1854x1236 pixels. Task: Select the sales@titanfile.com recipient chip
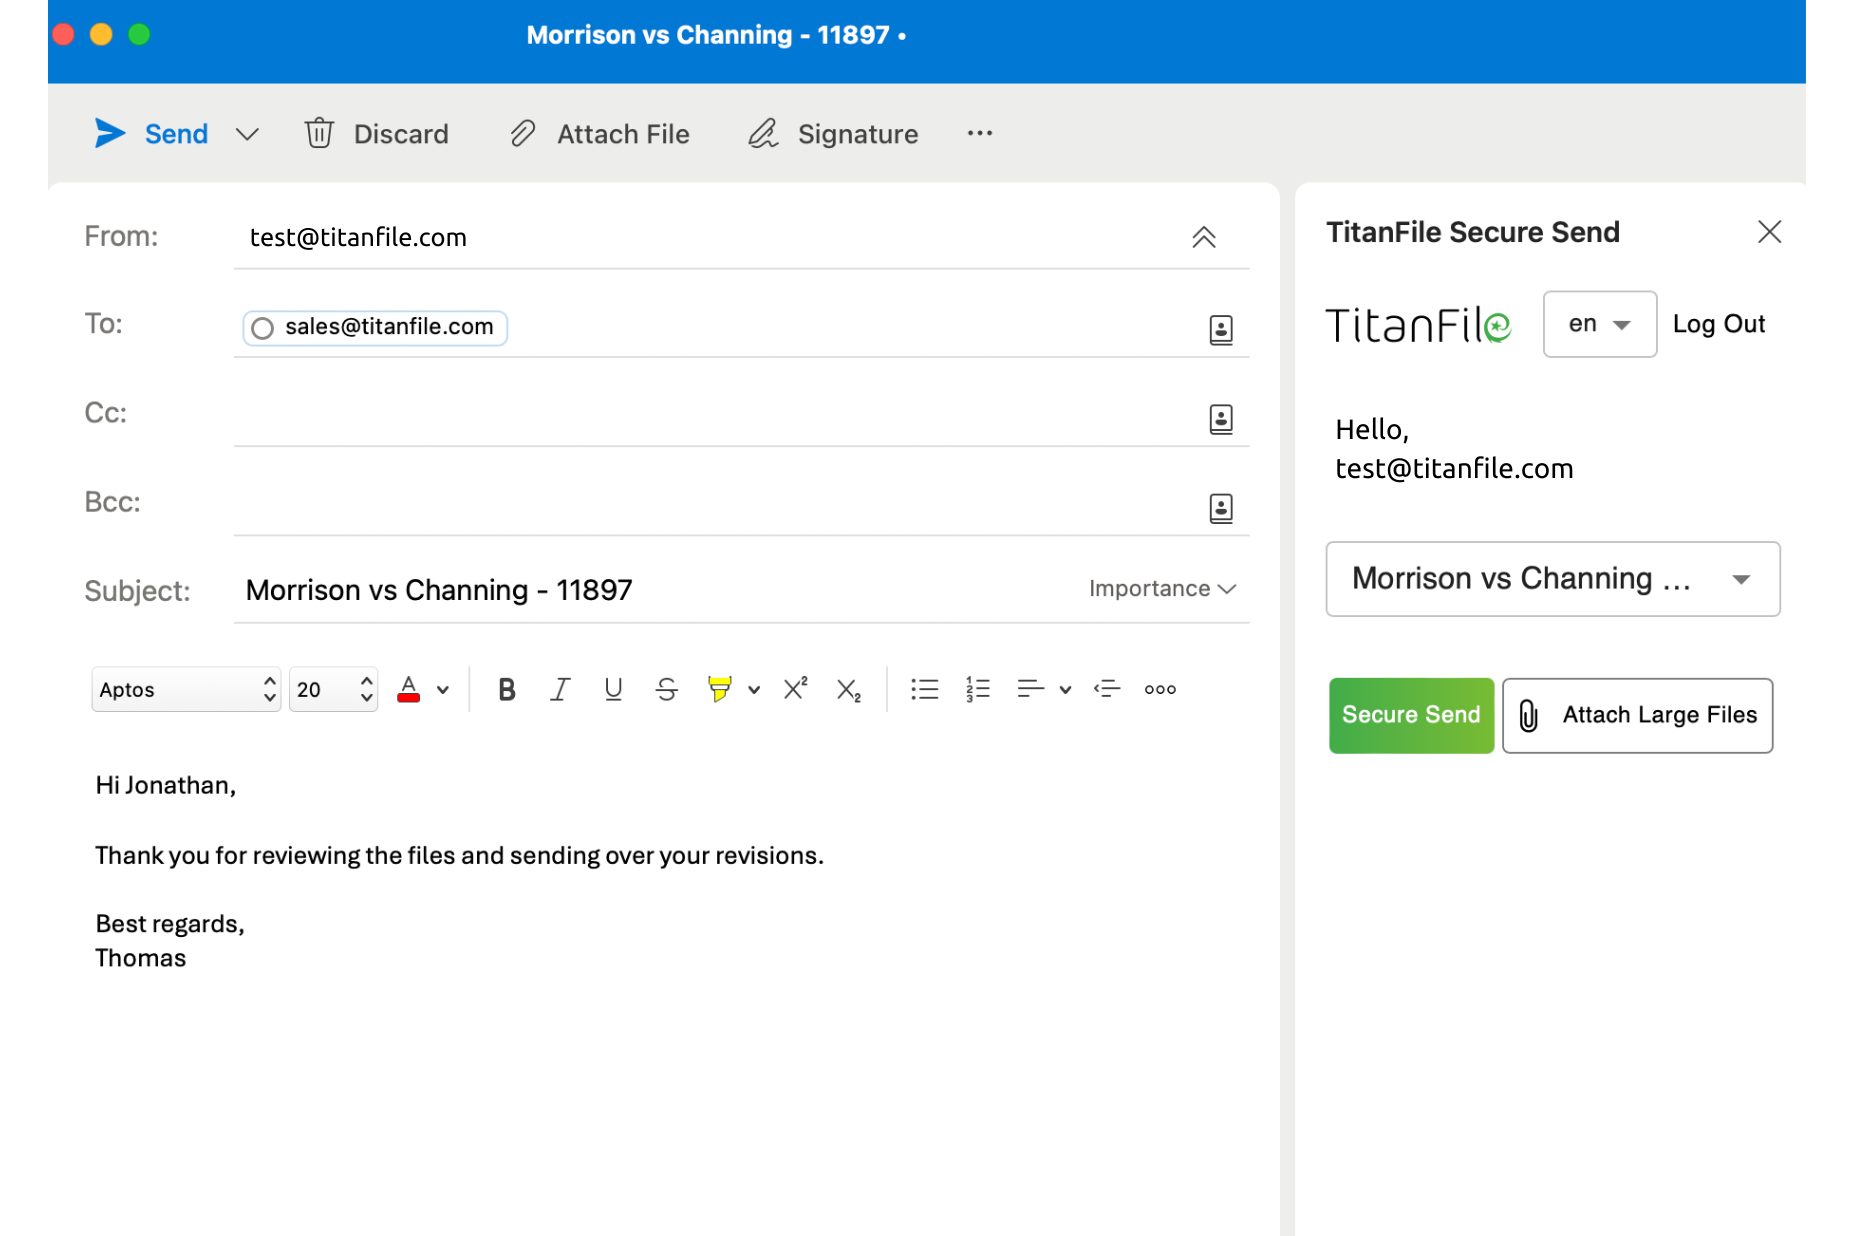[x=375, y=327]
